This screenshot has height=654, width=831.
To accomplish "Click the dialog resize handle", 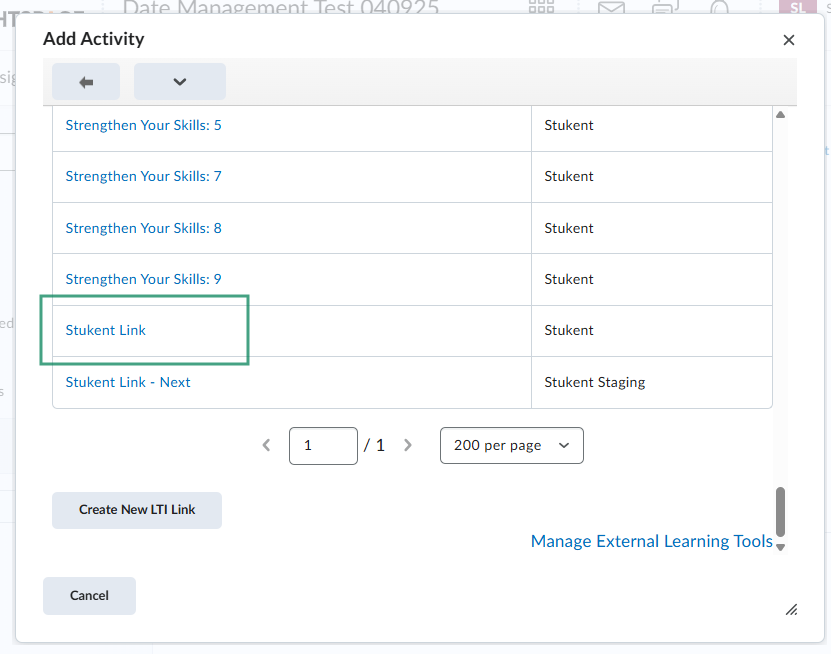I will pyautogui.click(x=791, y=610).
